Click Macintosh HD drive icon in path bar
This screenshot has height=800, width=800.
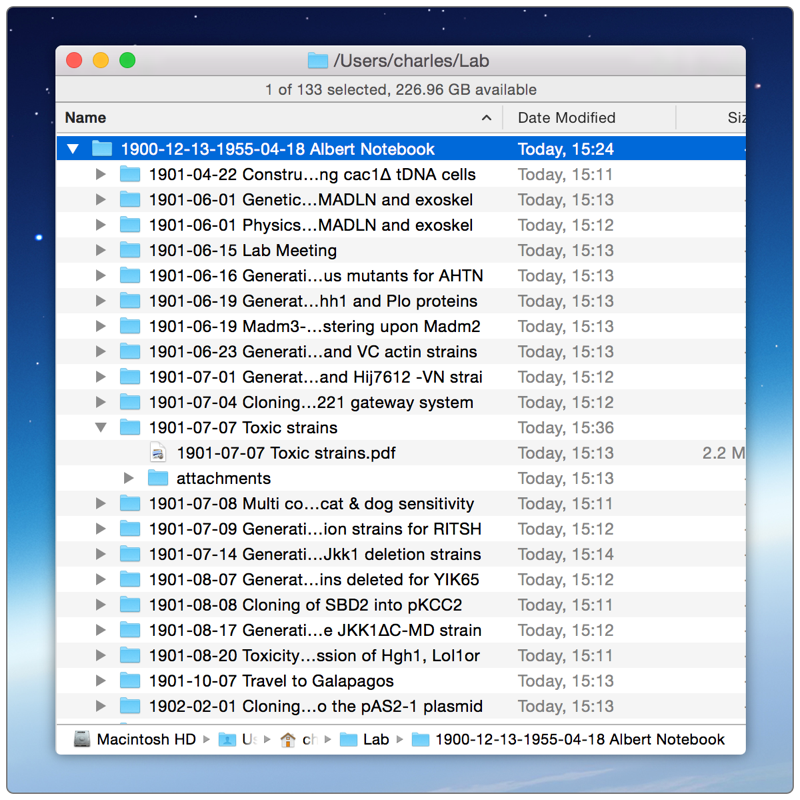(82, 739)
